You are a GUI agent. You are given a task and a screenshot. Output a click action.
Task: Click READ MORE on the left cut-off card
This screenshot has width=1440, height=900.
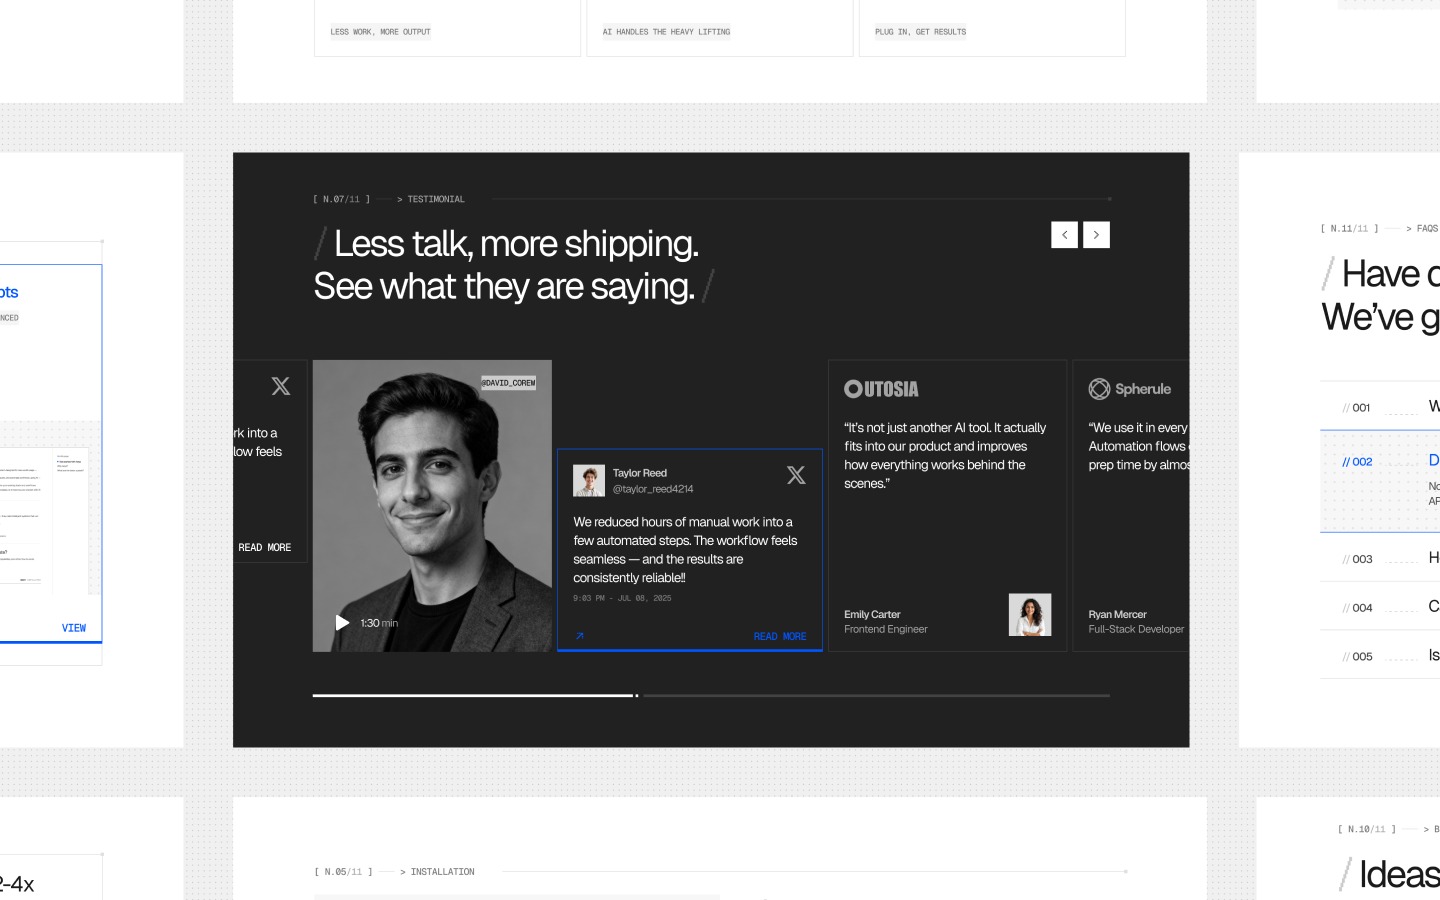[265, 548]
